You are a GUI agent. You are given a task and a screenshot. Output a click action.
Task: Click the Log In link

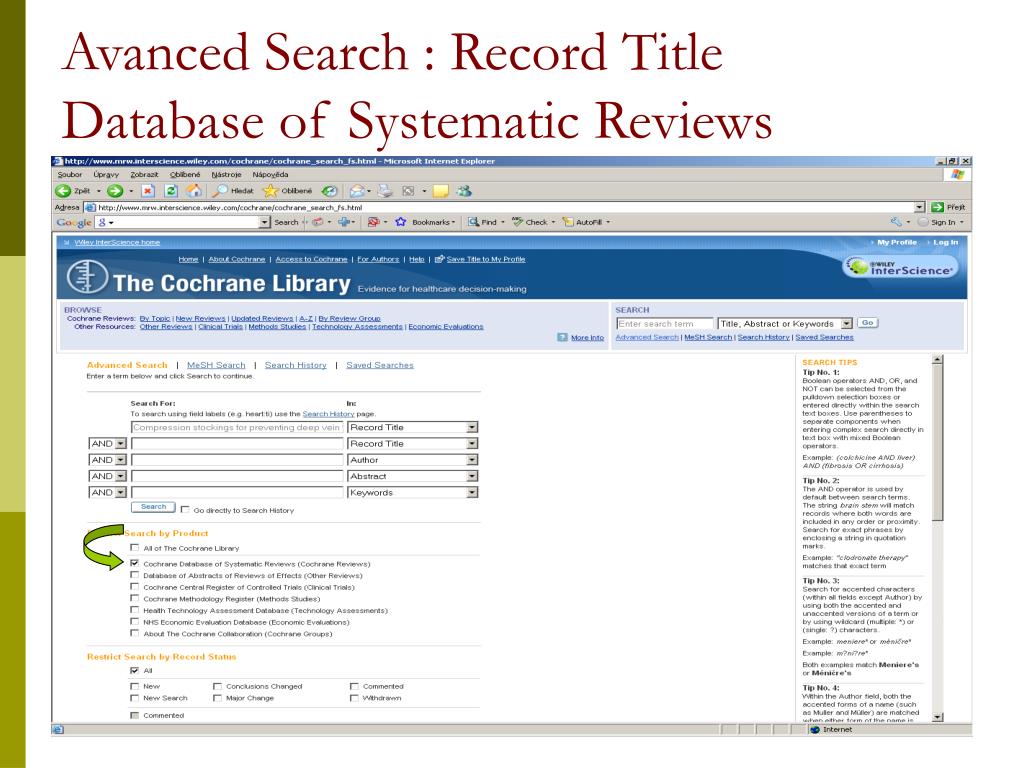946,242
